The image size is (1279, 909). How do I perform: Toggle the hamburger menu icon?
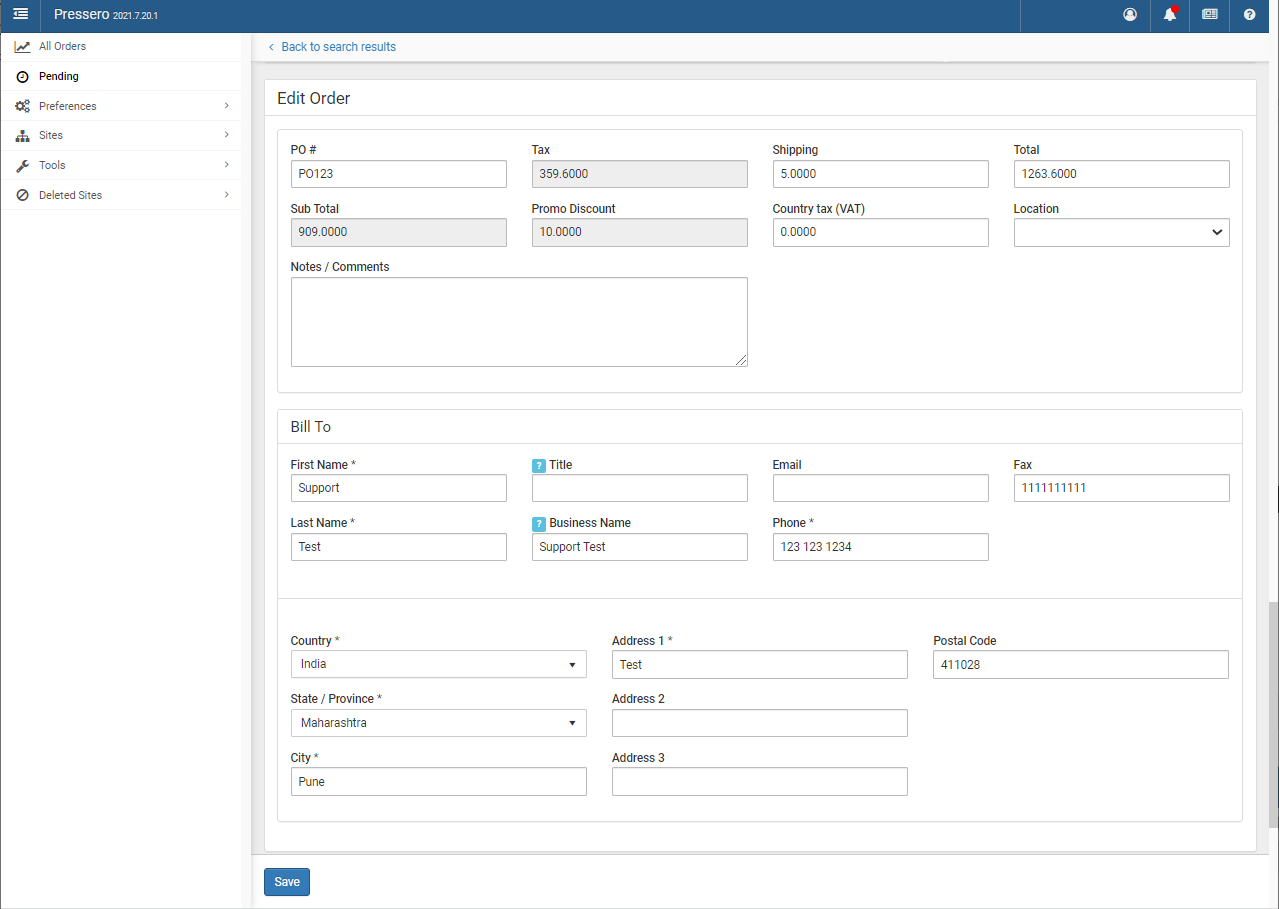(20, 14)
